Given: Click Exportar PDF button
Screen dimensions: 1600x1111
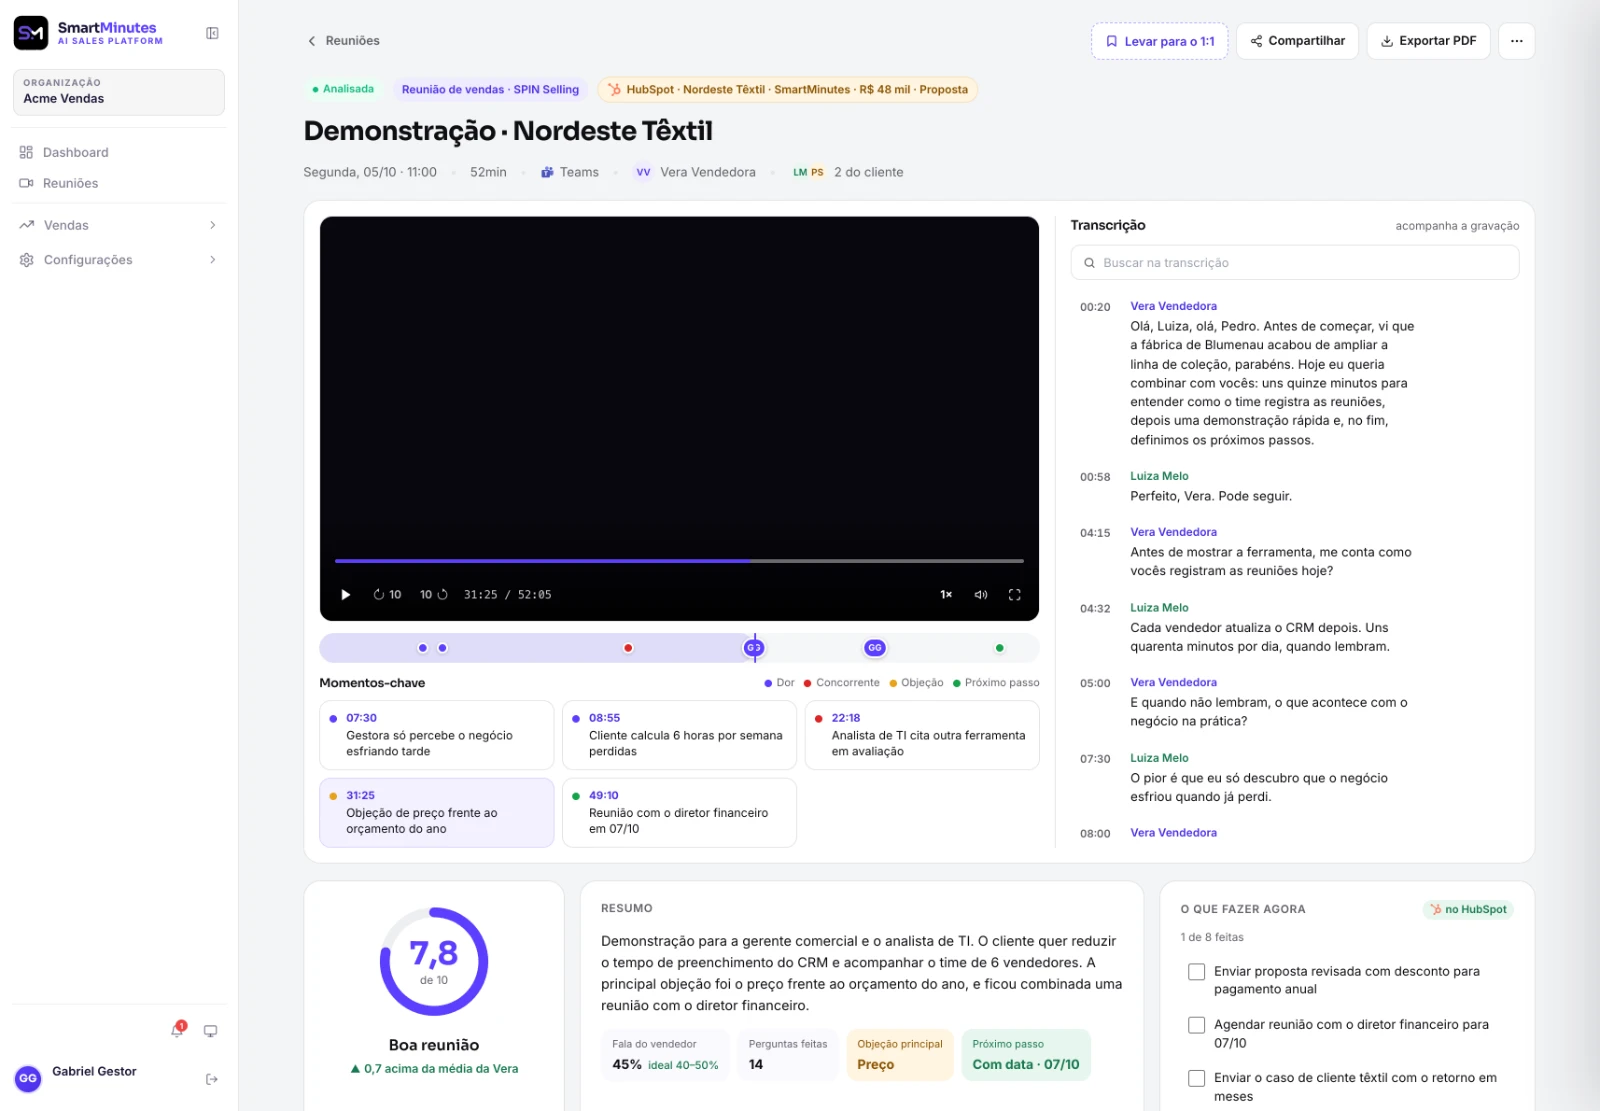Looking at the screenshot, I should pyautogui.click(x=1428, y=41).
